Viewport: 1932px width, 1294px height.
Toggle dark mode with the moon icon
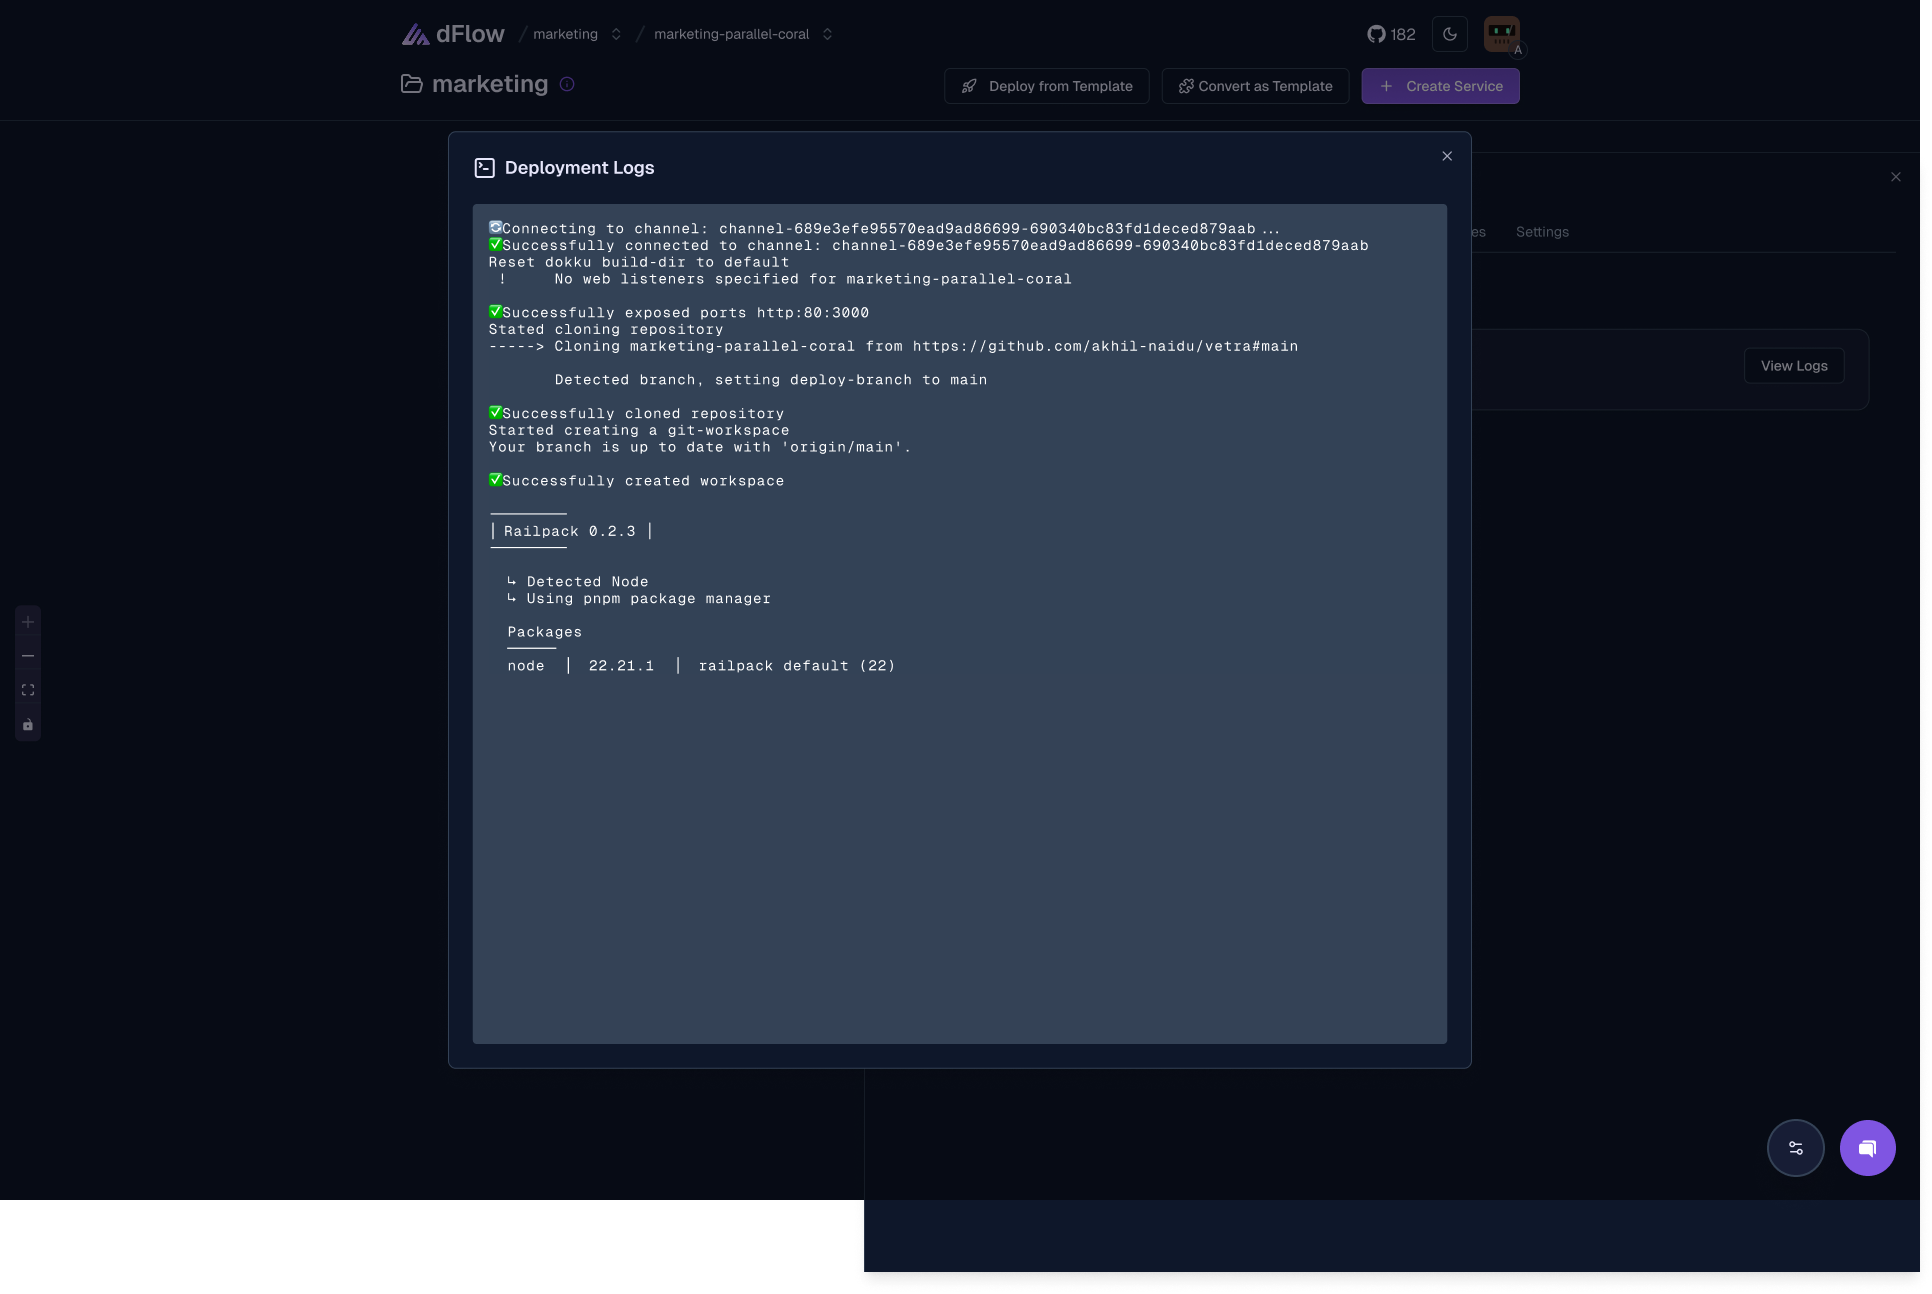tap(1449, 33)
